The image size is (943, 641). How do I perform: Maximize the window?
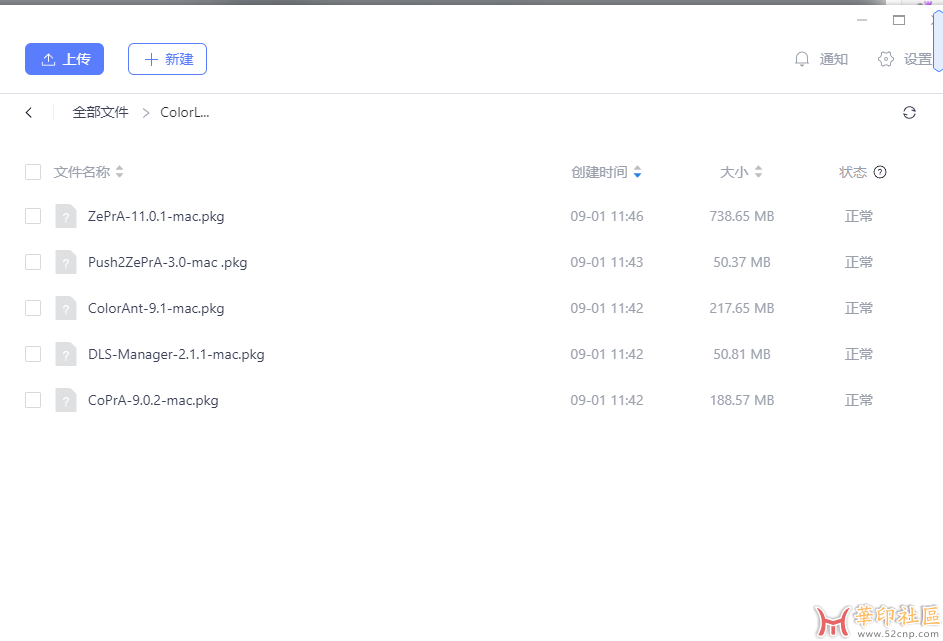click(899, 20)
